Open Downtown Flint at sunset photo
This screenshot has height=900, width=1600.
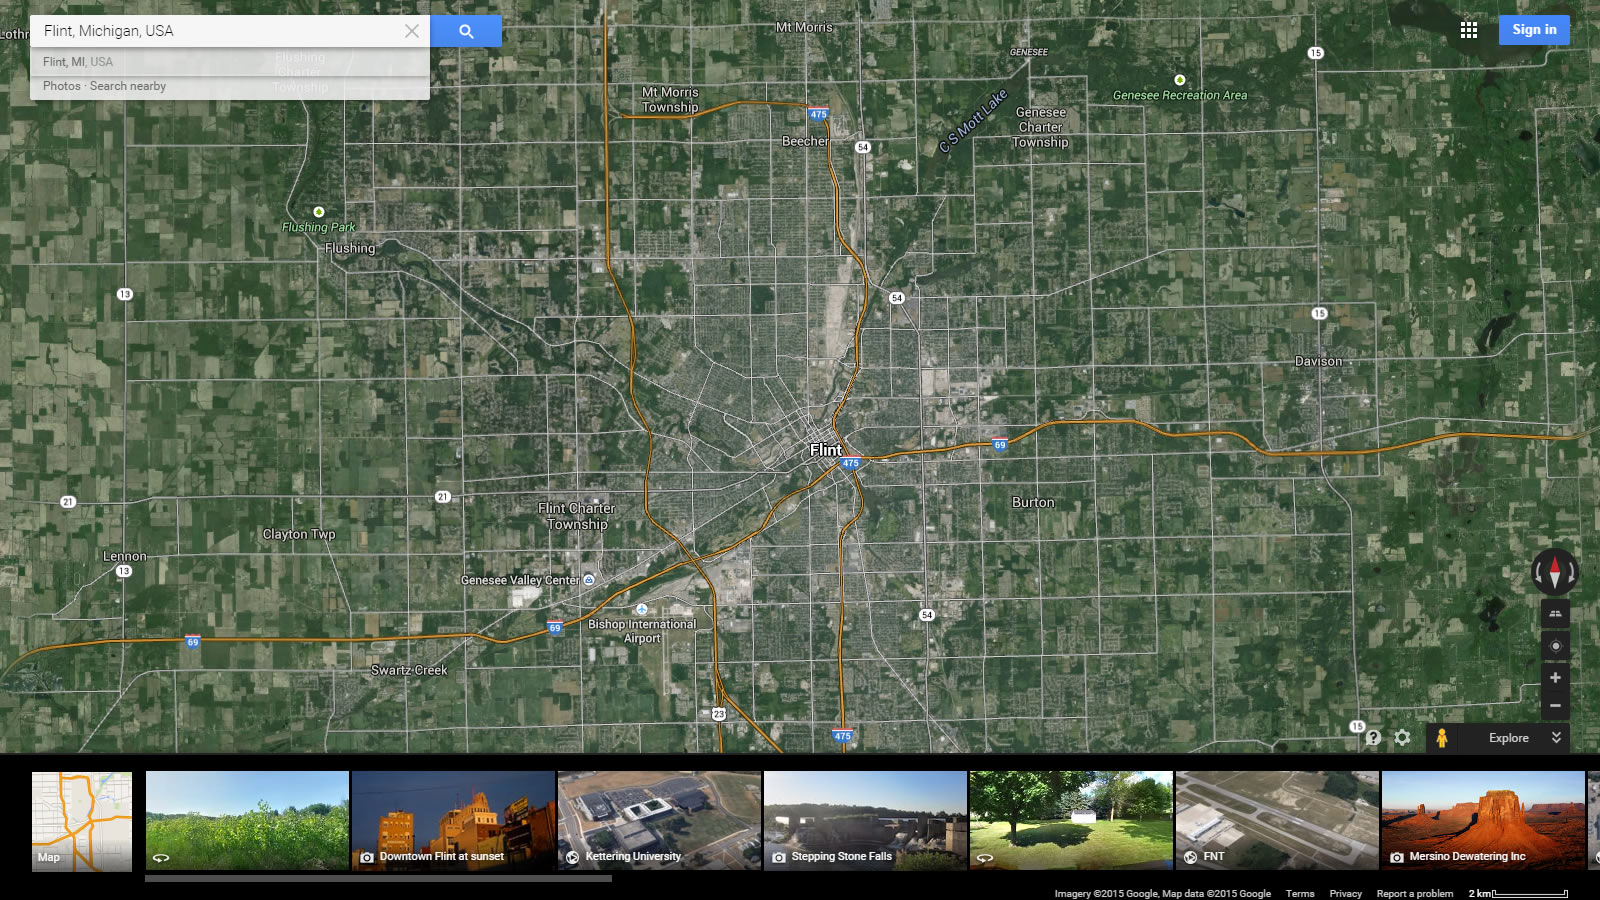(x=453, y=820)
